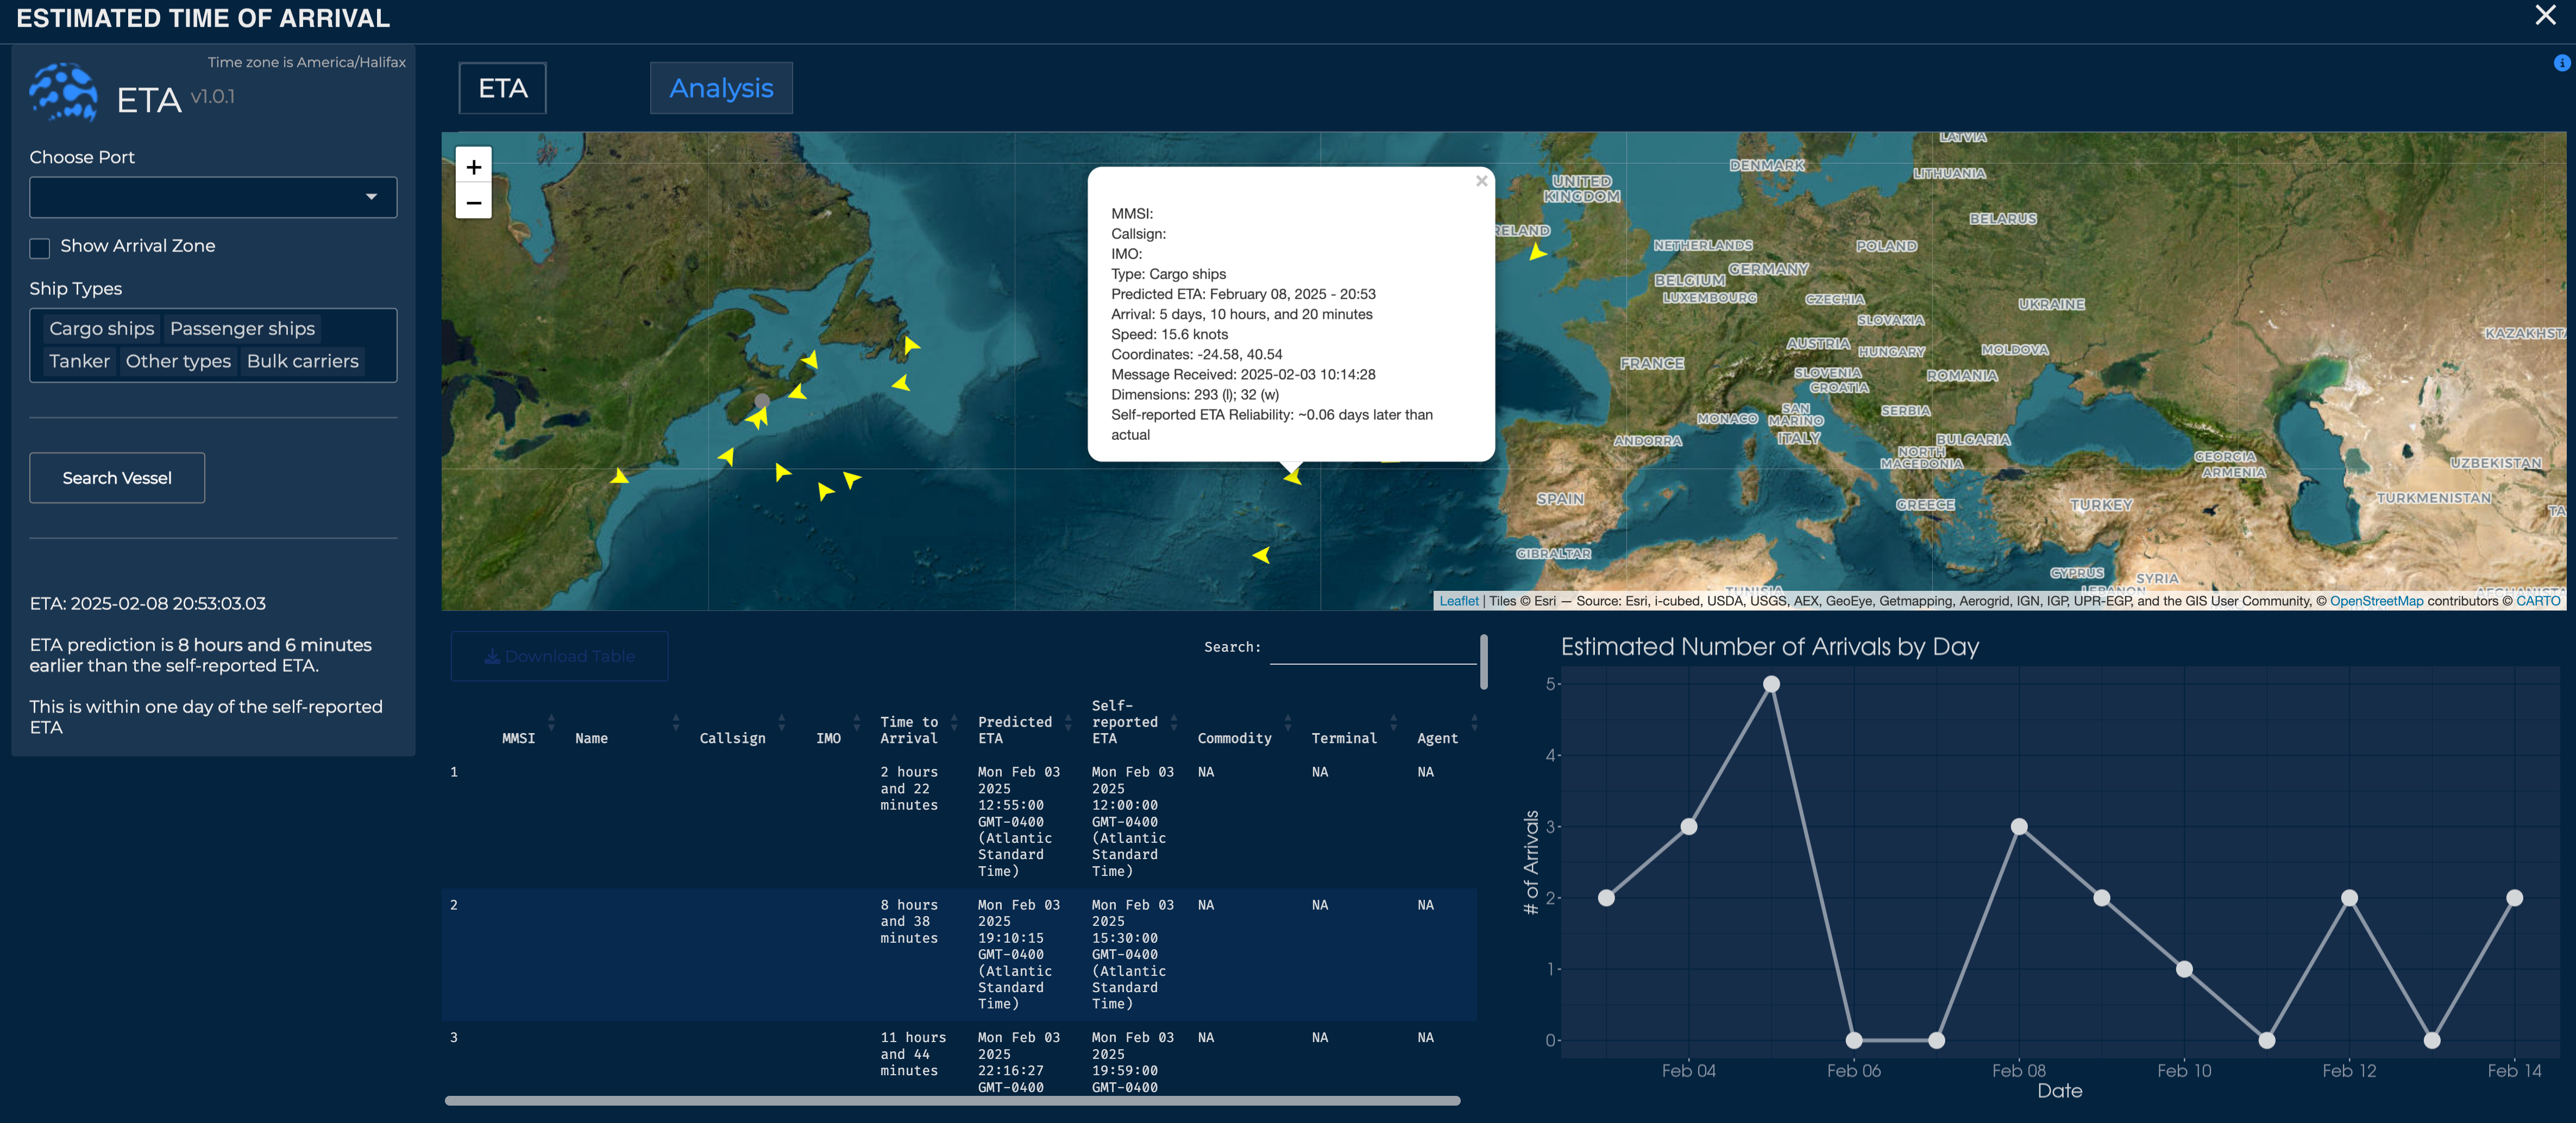Close the vessel info popup
This screenshot has height=1123, width=2576.
point(1481,181)
